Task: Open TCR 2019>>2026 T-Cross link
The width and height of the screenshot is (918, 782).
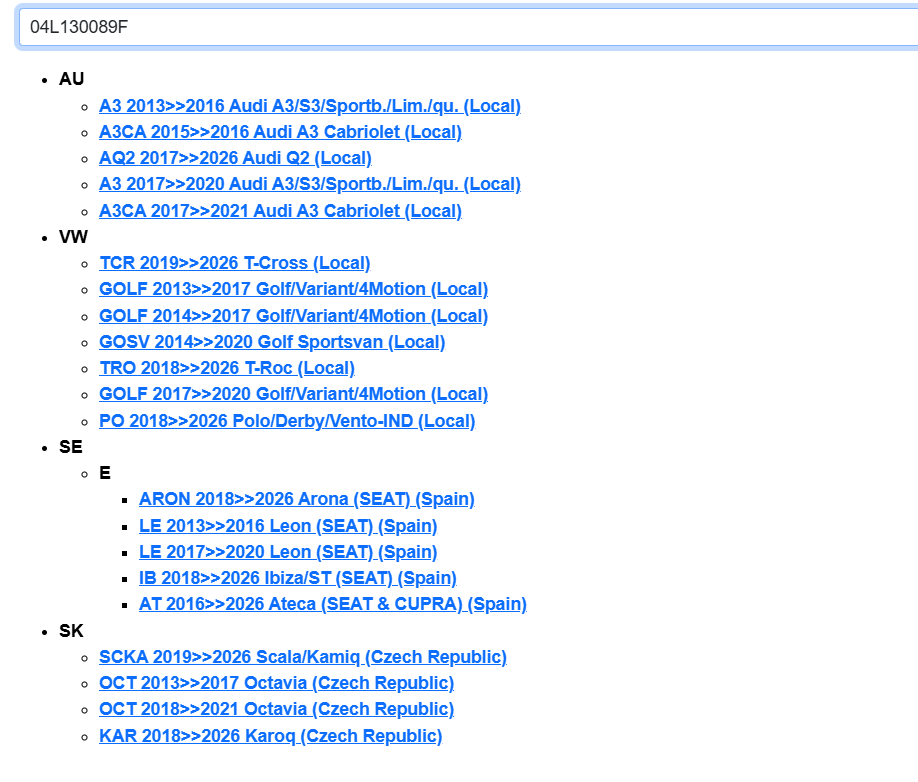Action: (234, 263)
